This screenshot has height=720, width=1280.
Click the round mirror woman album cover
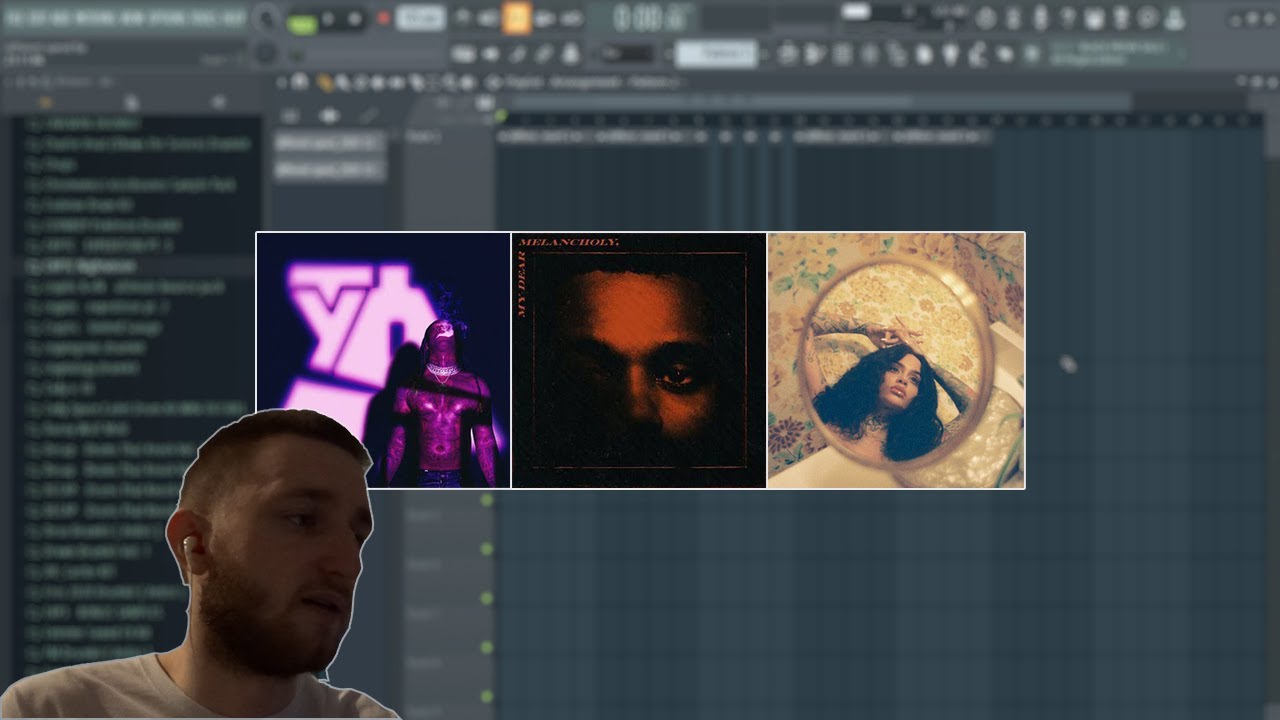[x=896, y=360]
